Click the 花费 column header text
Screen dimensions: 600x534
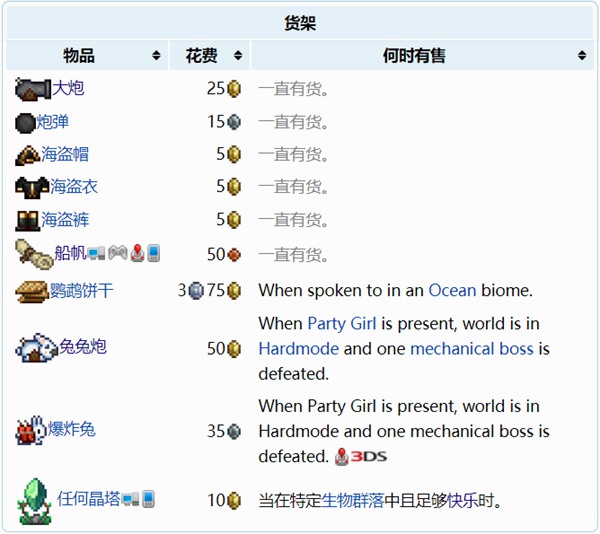[x=201, y=55]
